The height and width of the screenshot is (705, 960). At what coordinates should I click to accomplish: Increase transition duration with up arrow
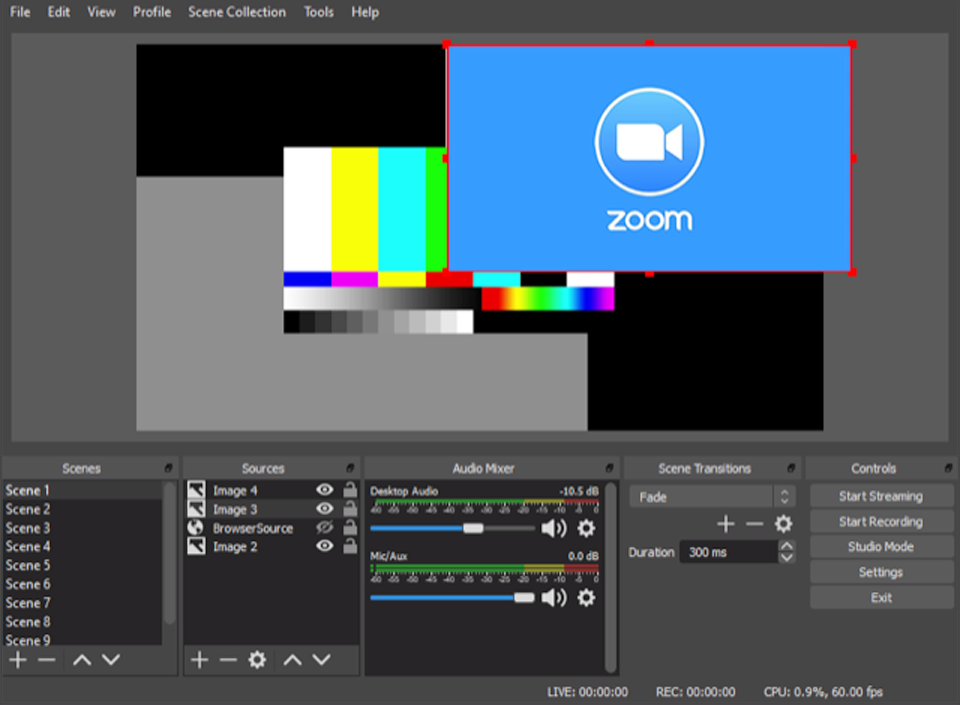pos(787,546)
